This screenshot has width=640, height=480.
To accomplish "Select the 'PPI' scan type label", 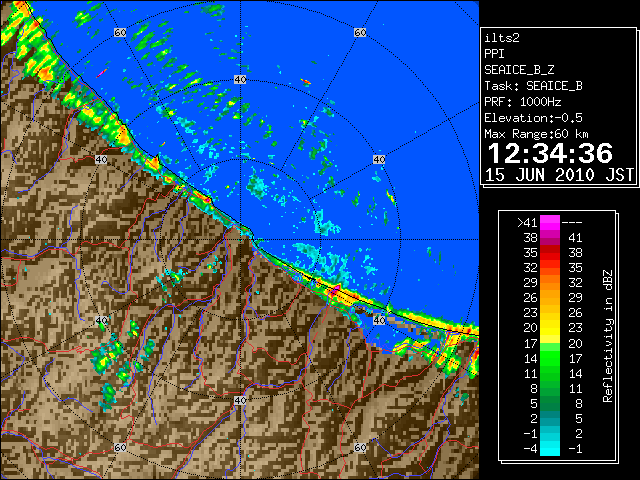I will pyautogui.click(x=494, y=54).
